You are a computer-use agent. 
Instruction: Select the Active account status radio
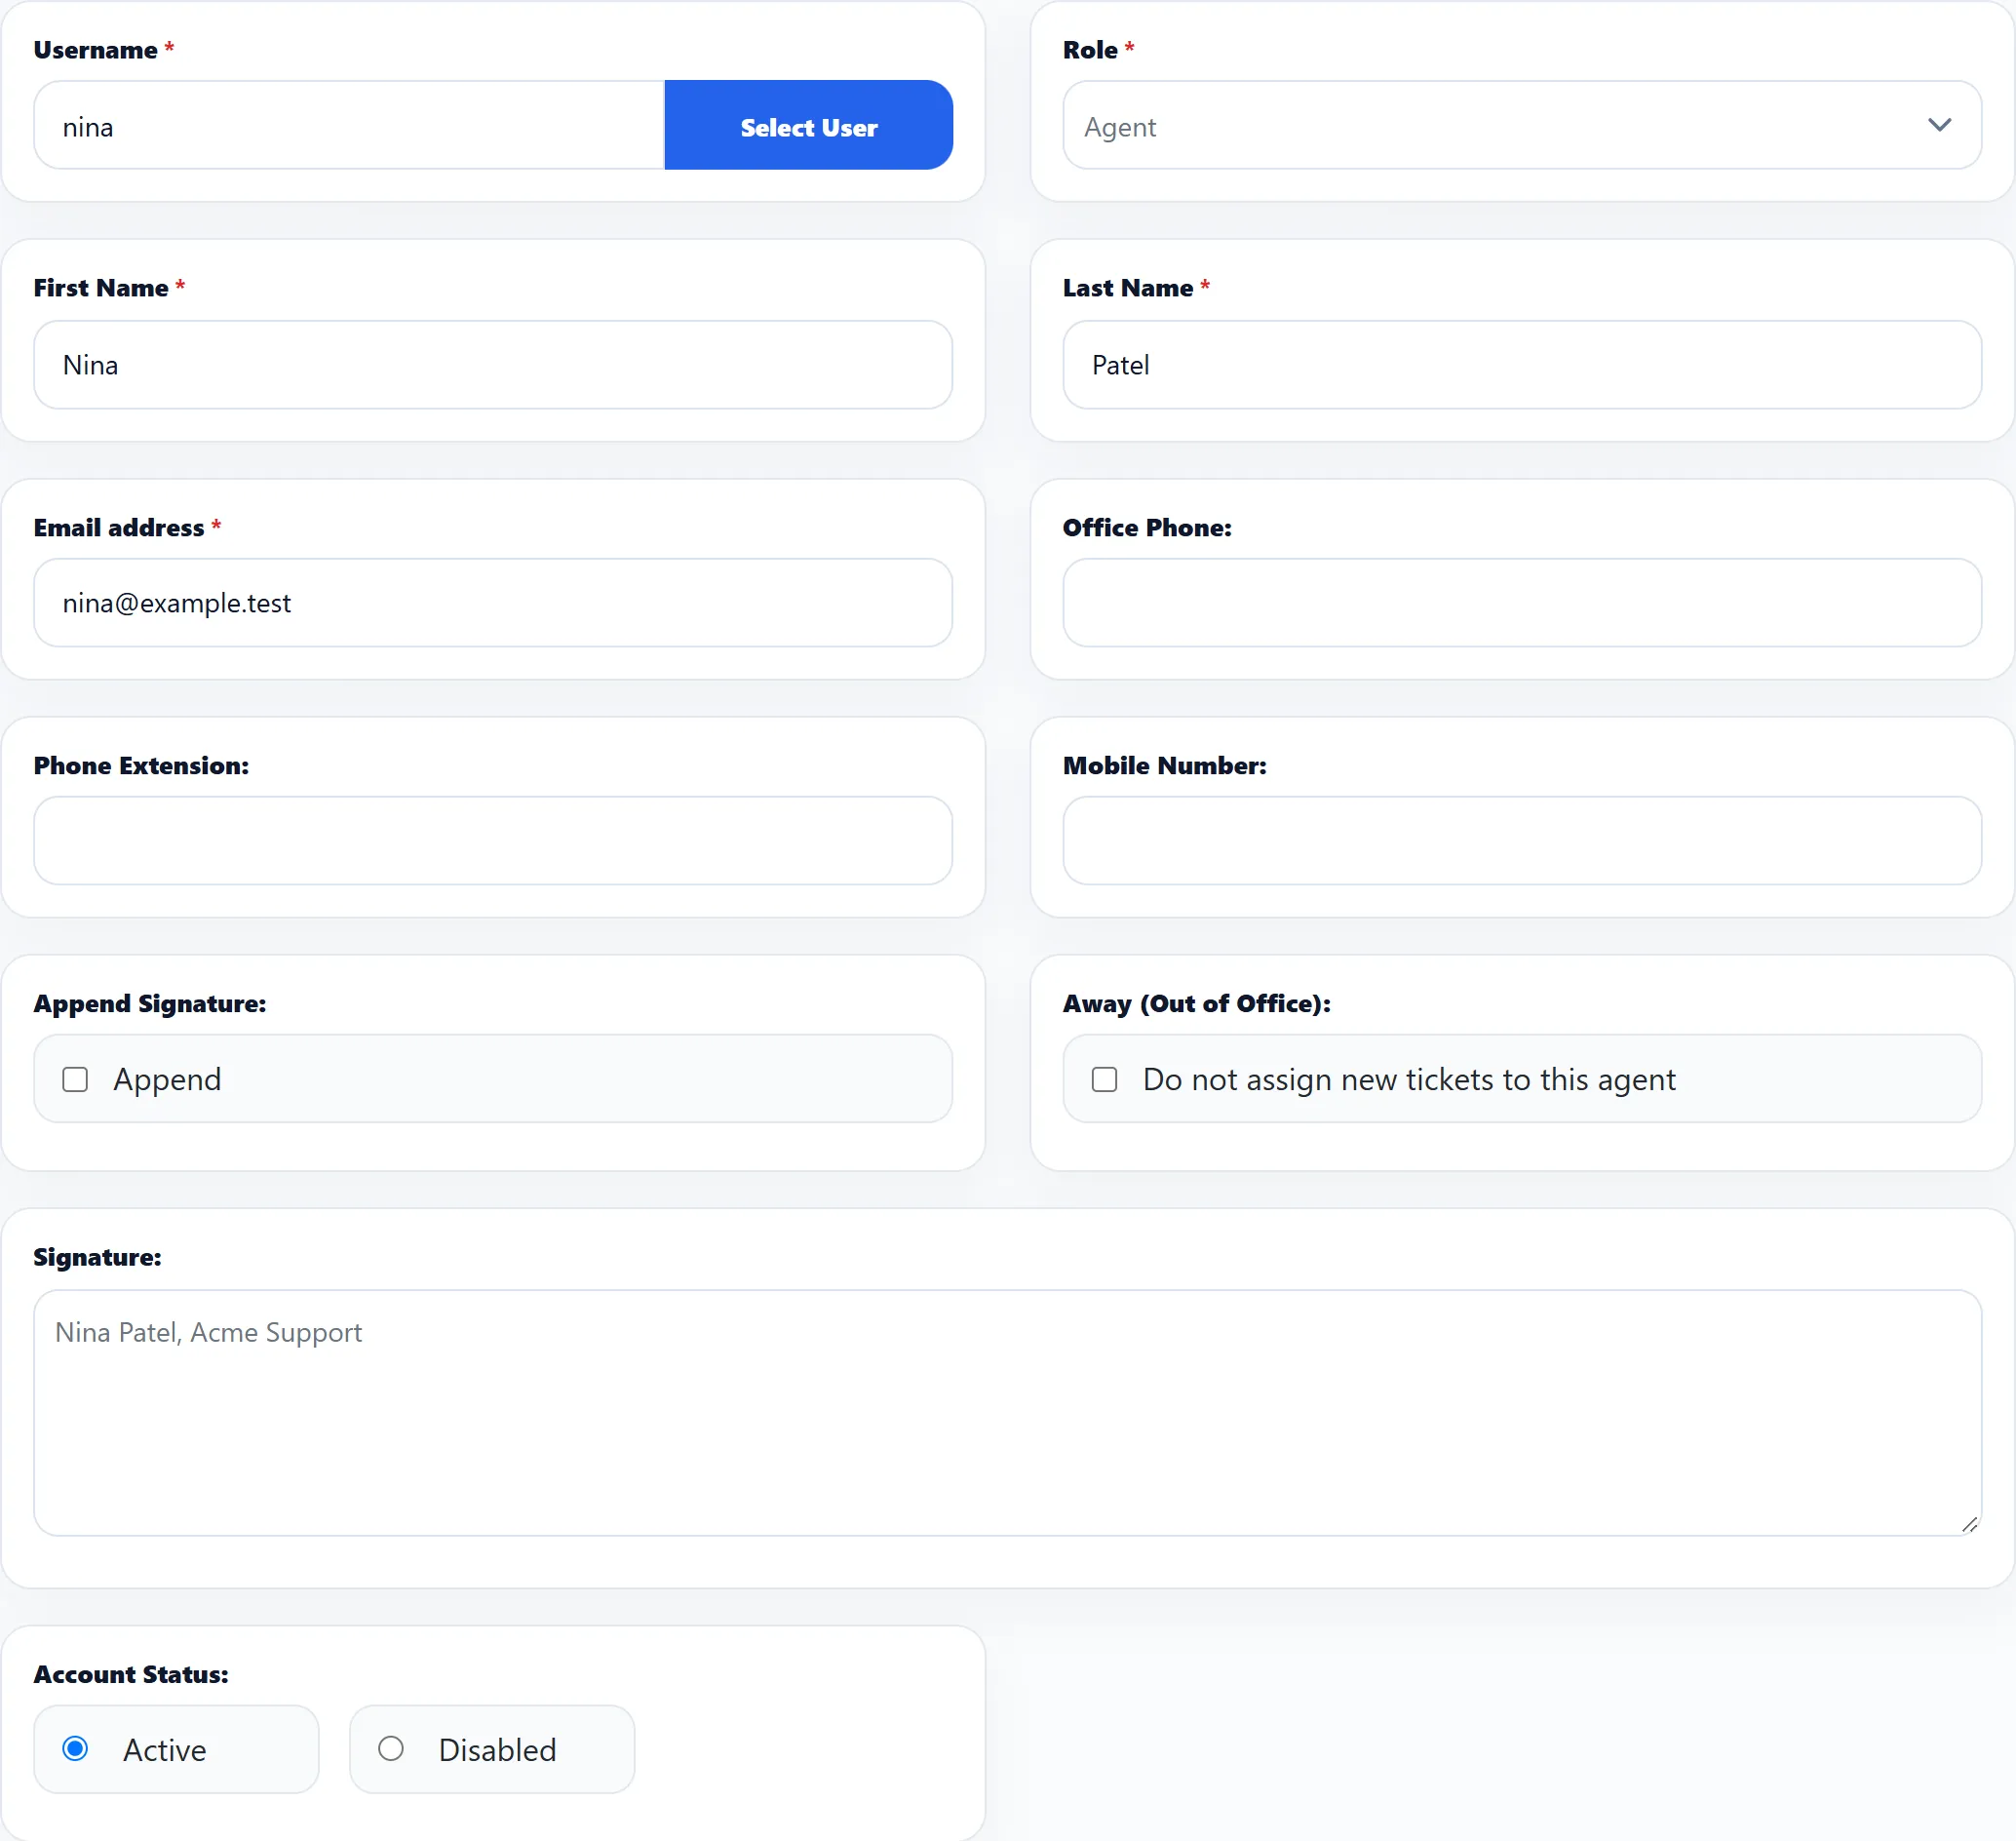pyautogui.click(x=75, y=1748)
